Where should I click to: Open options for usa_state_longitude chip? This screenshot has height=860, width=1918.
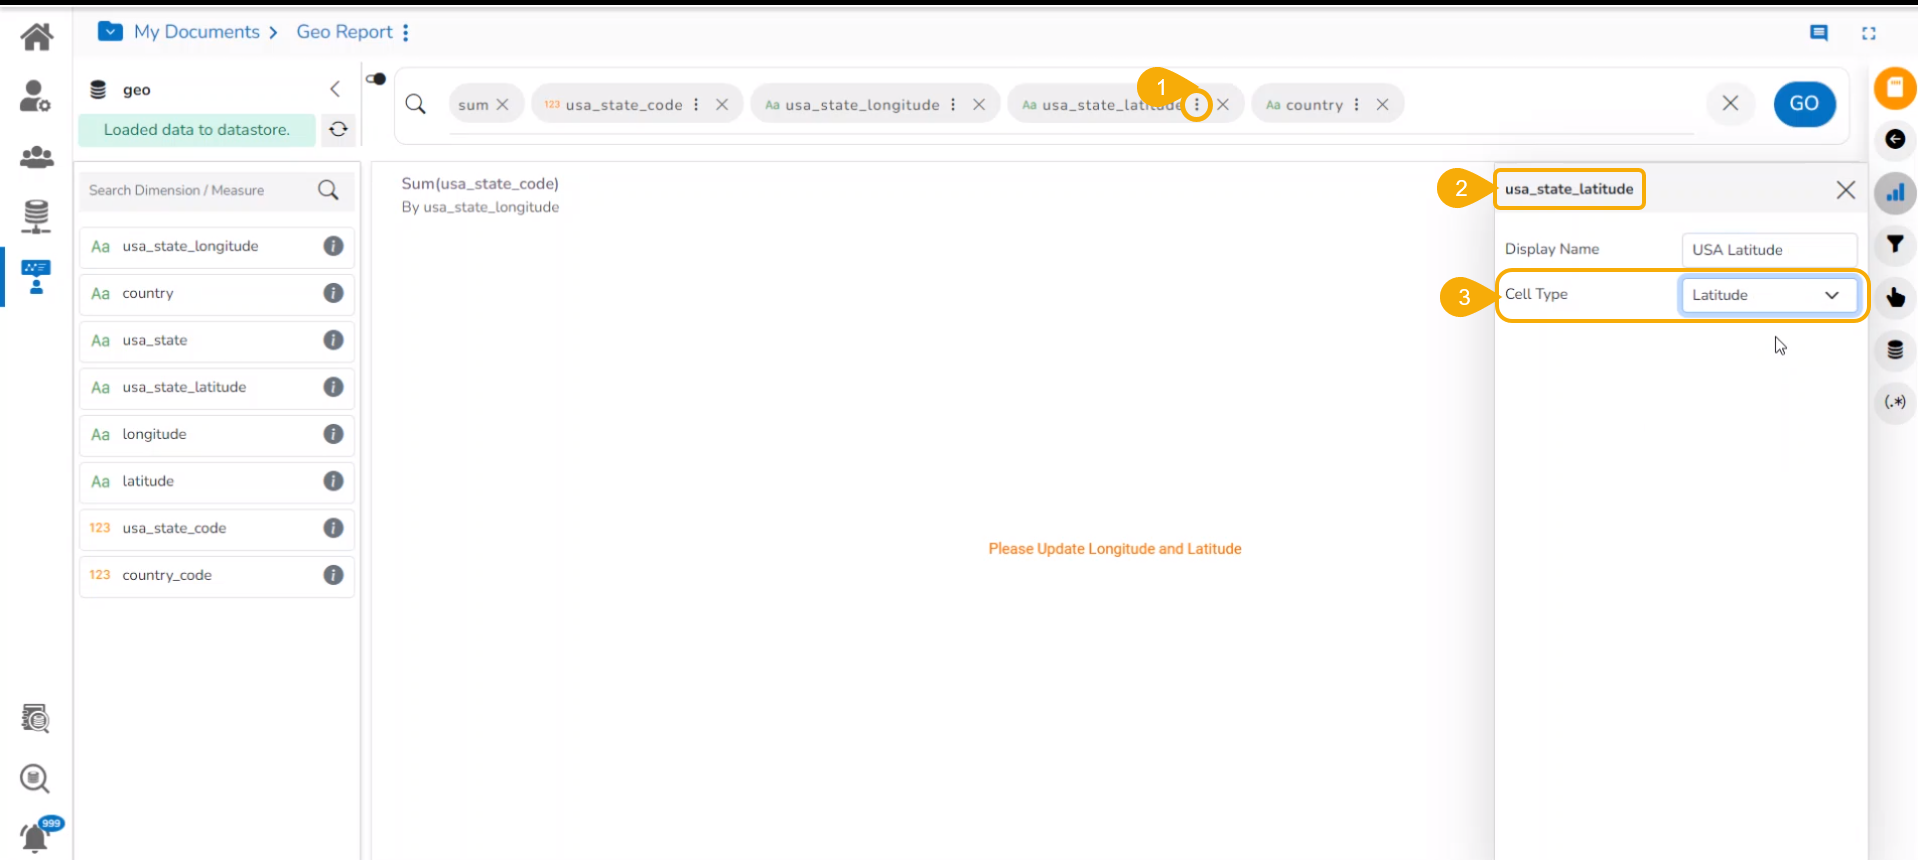pyautogui.click(x=953, y=104)
